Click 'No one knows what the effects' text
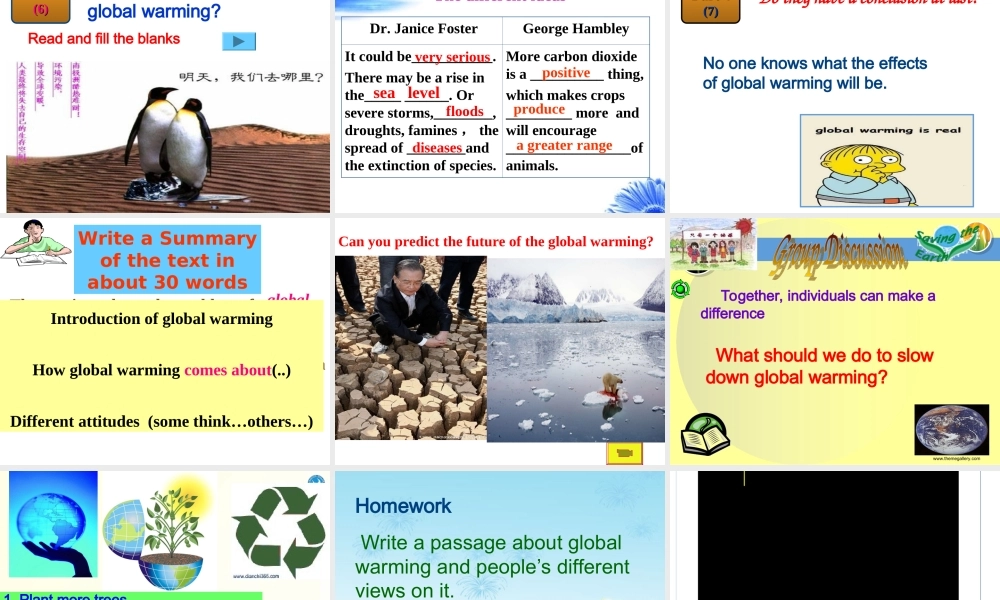Viewport: 1000px width, 600px height. point(814,63)
